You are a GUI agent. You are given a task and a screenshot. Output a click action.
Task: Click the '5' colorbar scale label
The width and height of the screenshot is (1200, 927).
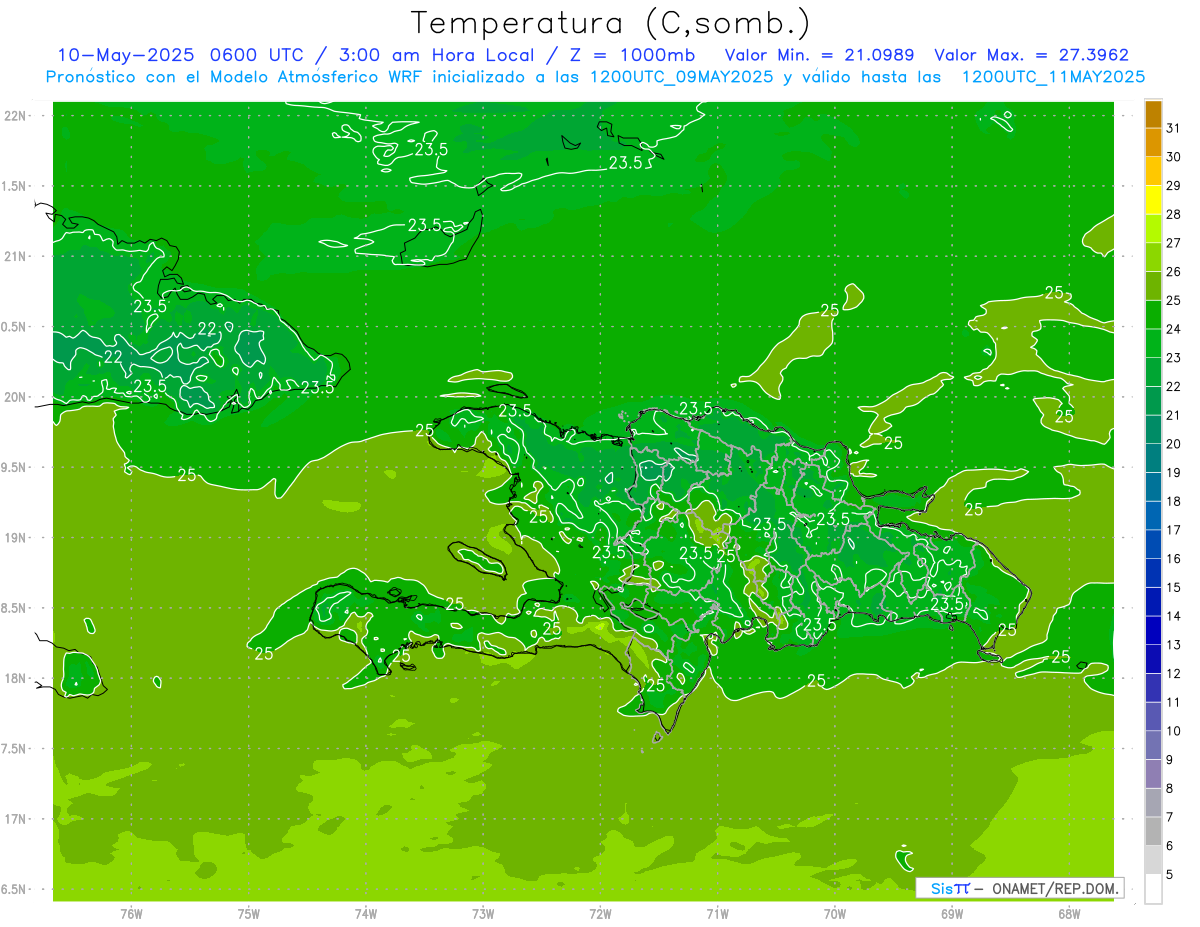(1170, 875)
